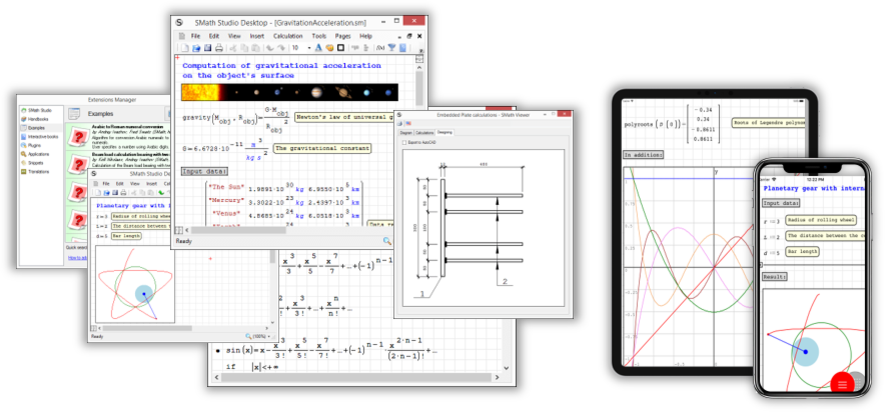Click Save icon in Planetary gear window toolbar
887x414 pixels.
(115, 193)
